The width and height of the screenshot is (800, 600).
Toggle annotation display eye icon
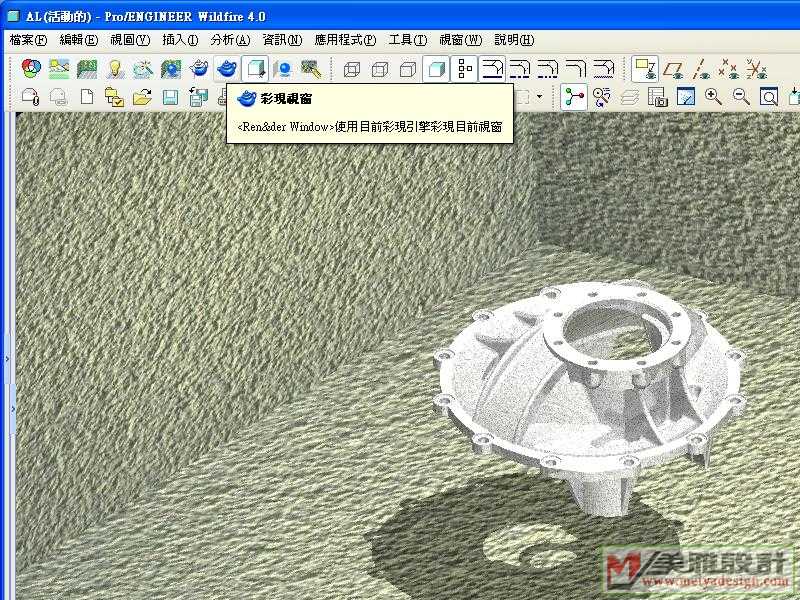click(x=645, y=69)
